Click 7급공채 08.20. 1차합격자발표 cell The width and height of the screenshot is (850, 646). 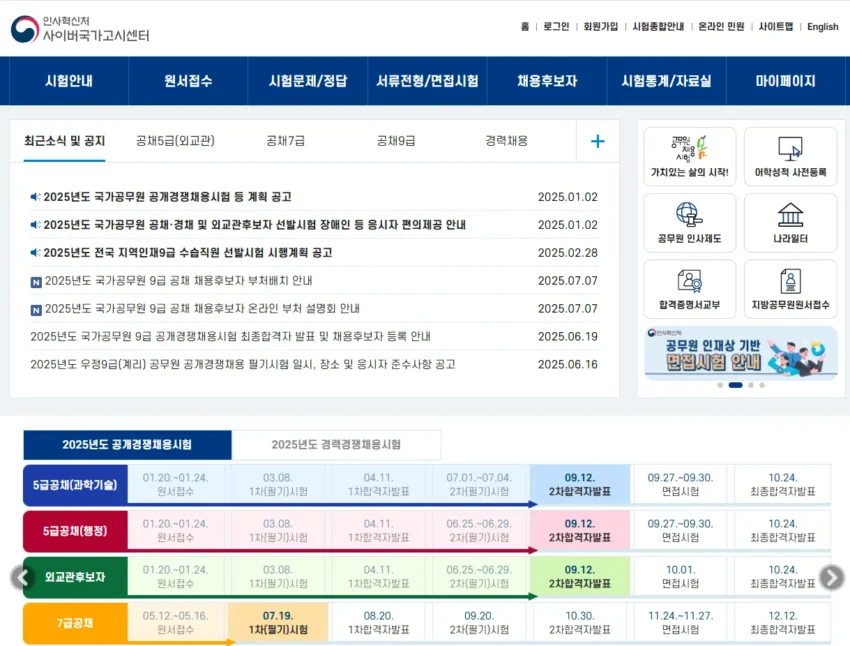[379, 623]
